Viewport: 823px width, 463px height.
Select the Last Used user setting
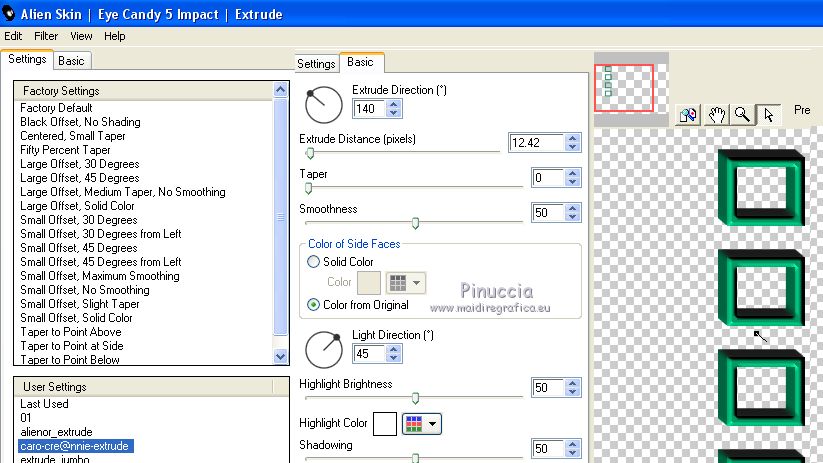click(44, 404)
